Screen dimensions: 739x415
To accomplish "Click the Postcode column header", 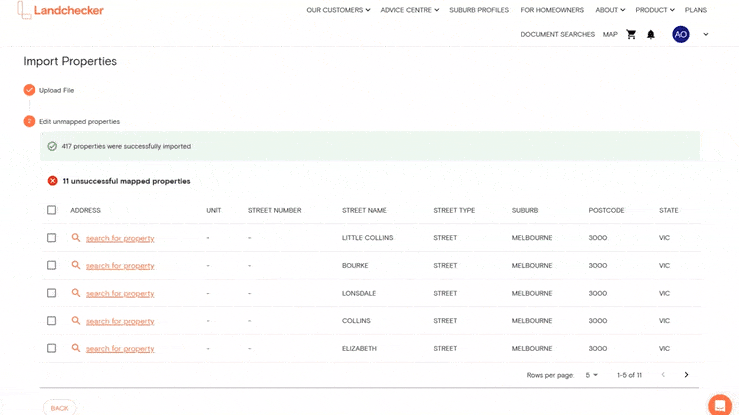I will pos(606,210).
